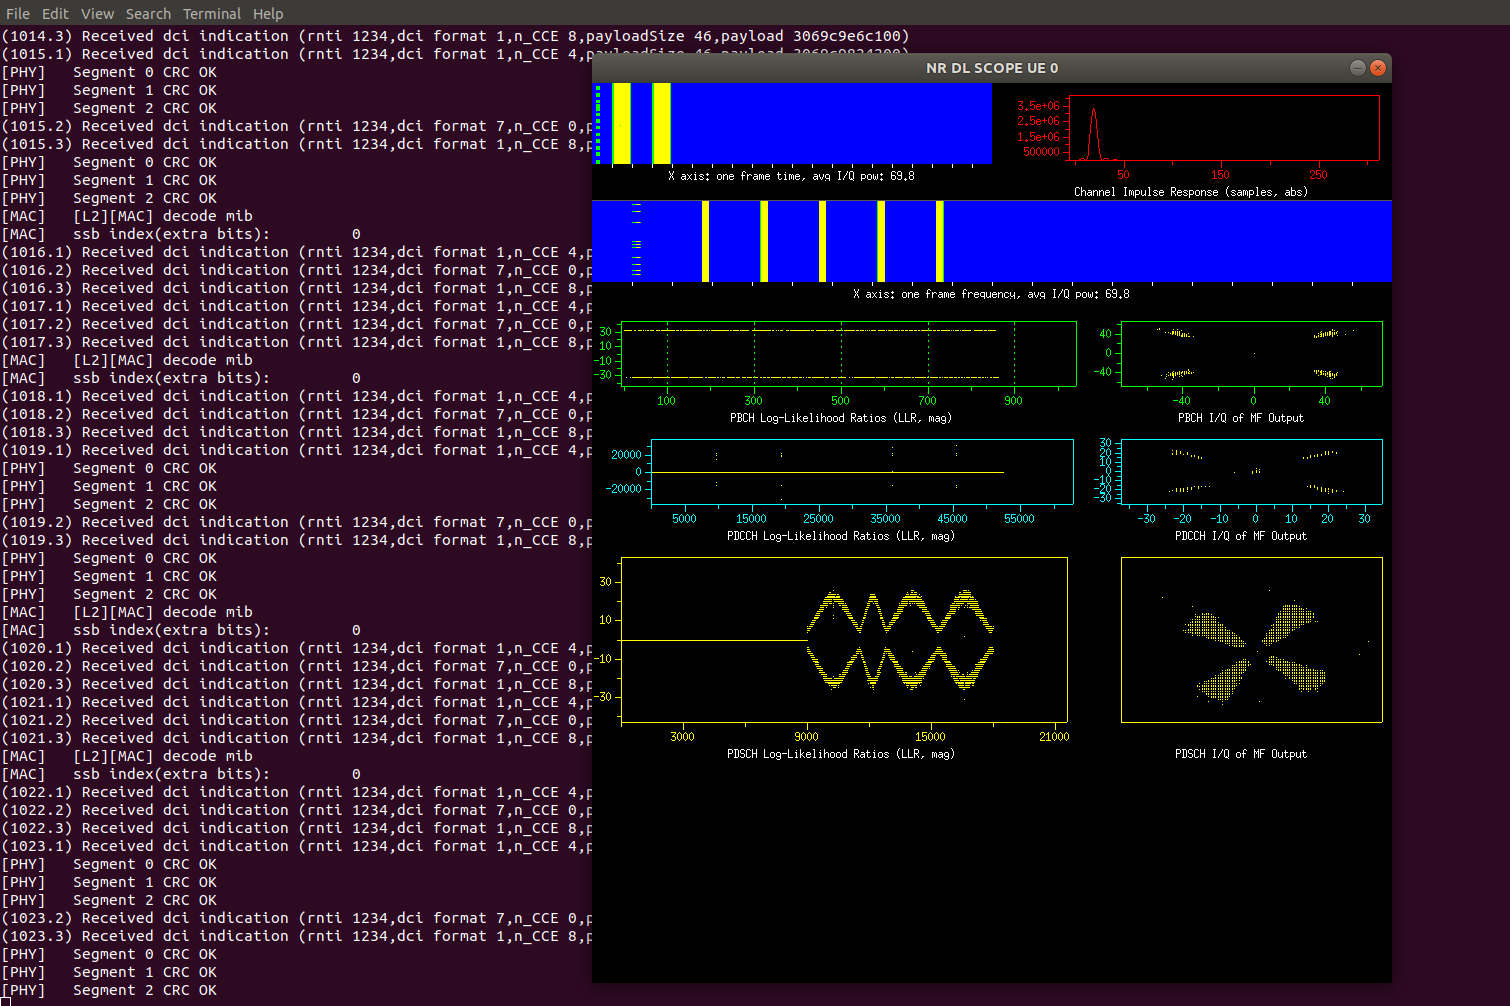This screenshot has width=1510, height=1006.
Task: Click the NR DL SCOPE UE 0 title bar
Action: tap(991, 68)
